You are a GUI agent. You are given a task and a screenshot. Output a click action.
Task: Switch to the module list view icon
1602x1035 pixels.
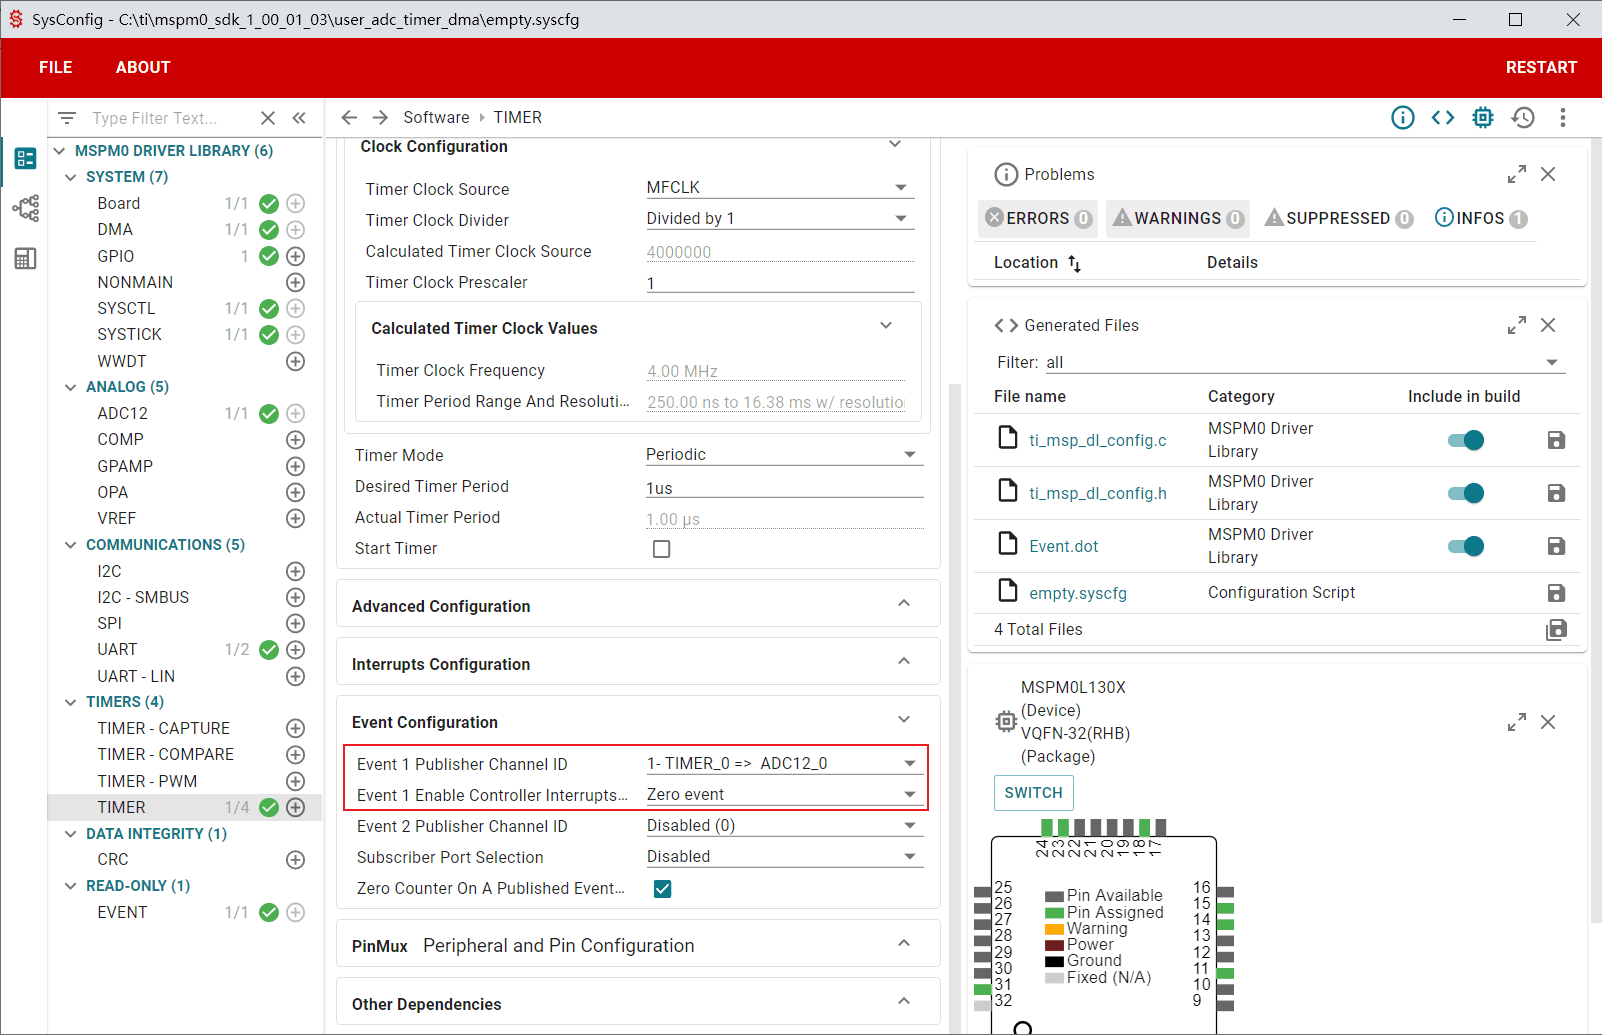[25, 158]
